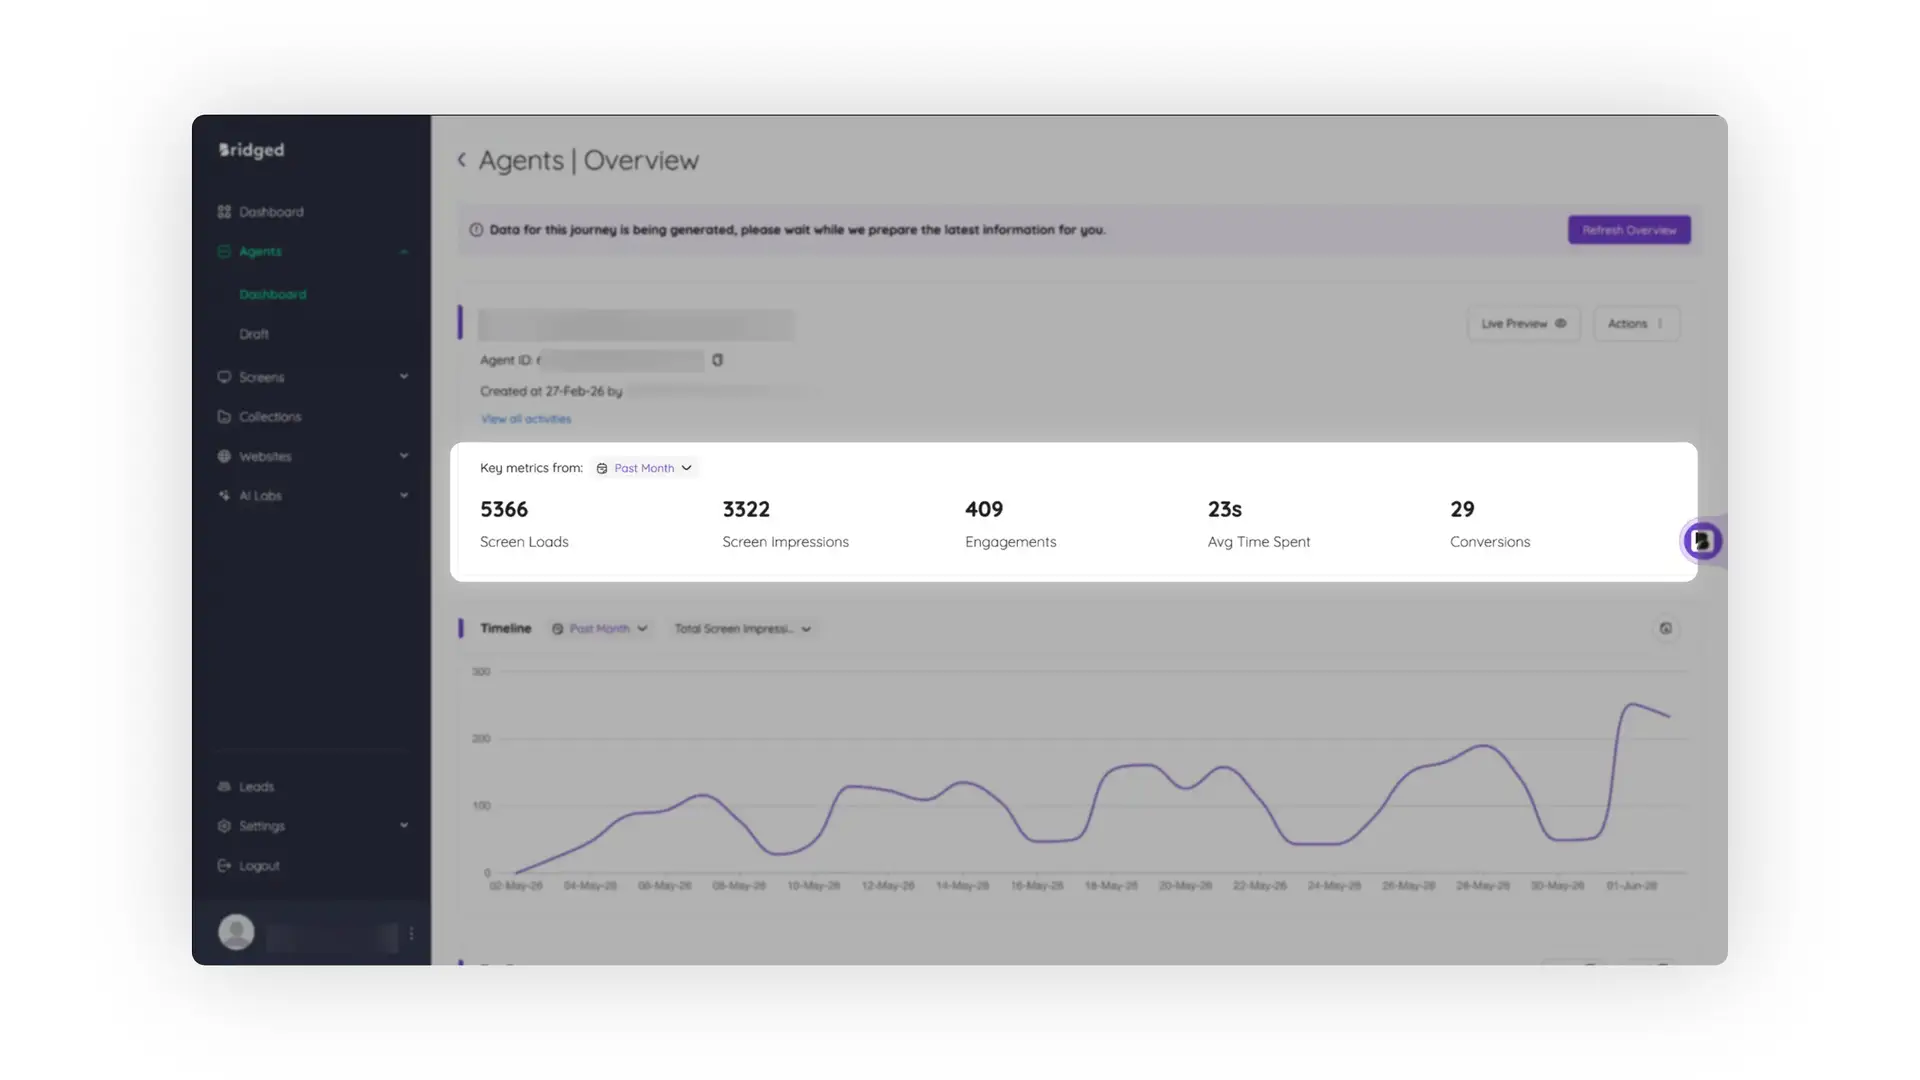The width and height of the screenshot is (1920, 1080).
Task: Open the Actions menu button
Action: click(1636, 324)
